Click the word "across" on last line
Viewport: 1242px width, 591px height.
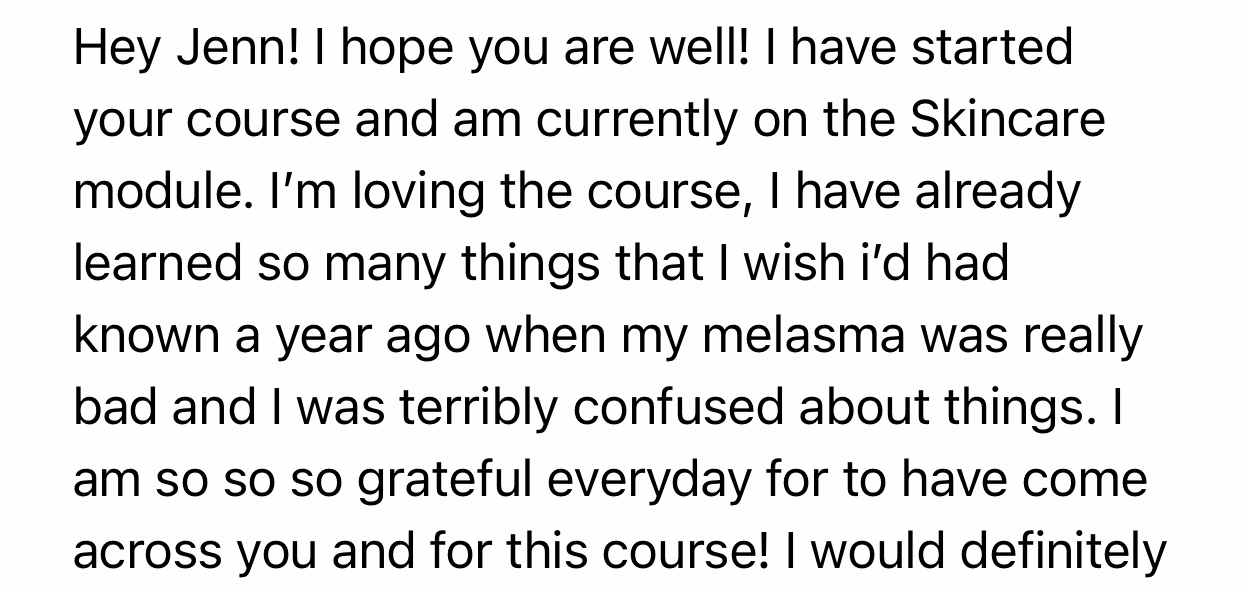142,552
